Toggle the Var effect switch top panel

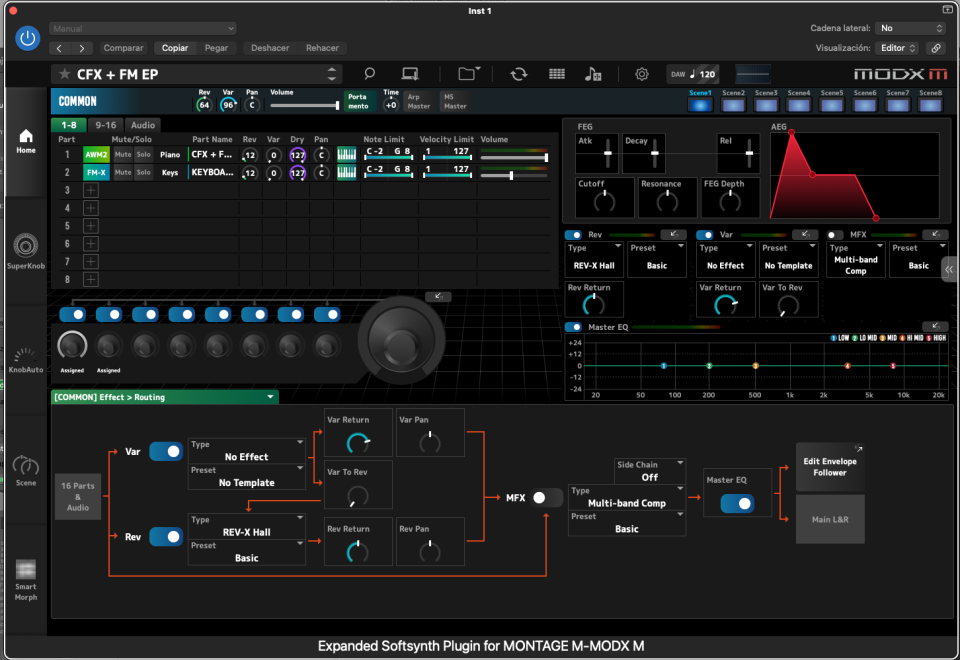(705, 234)
